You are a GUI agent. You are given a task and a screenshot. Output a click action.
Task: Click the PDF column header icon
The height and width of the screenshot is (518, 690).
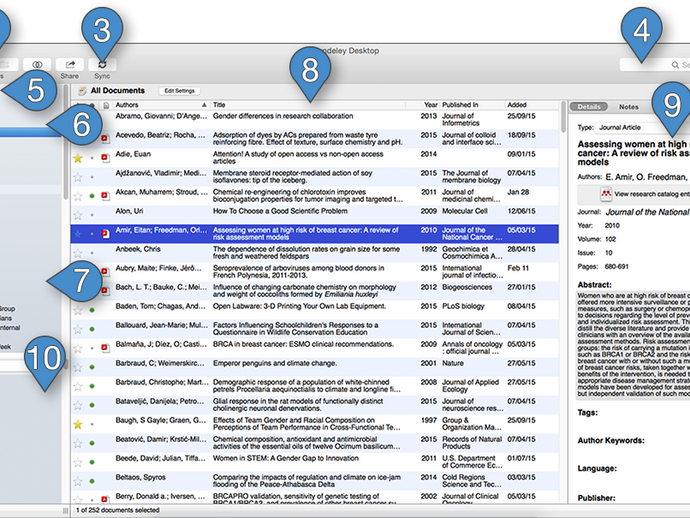point(106,105)
